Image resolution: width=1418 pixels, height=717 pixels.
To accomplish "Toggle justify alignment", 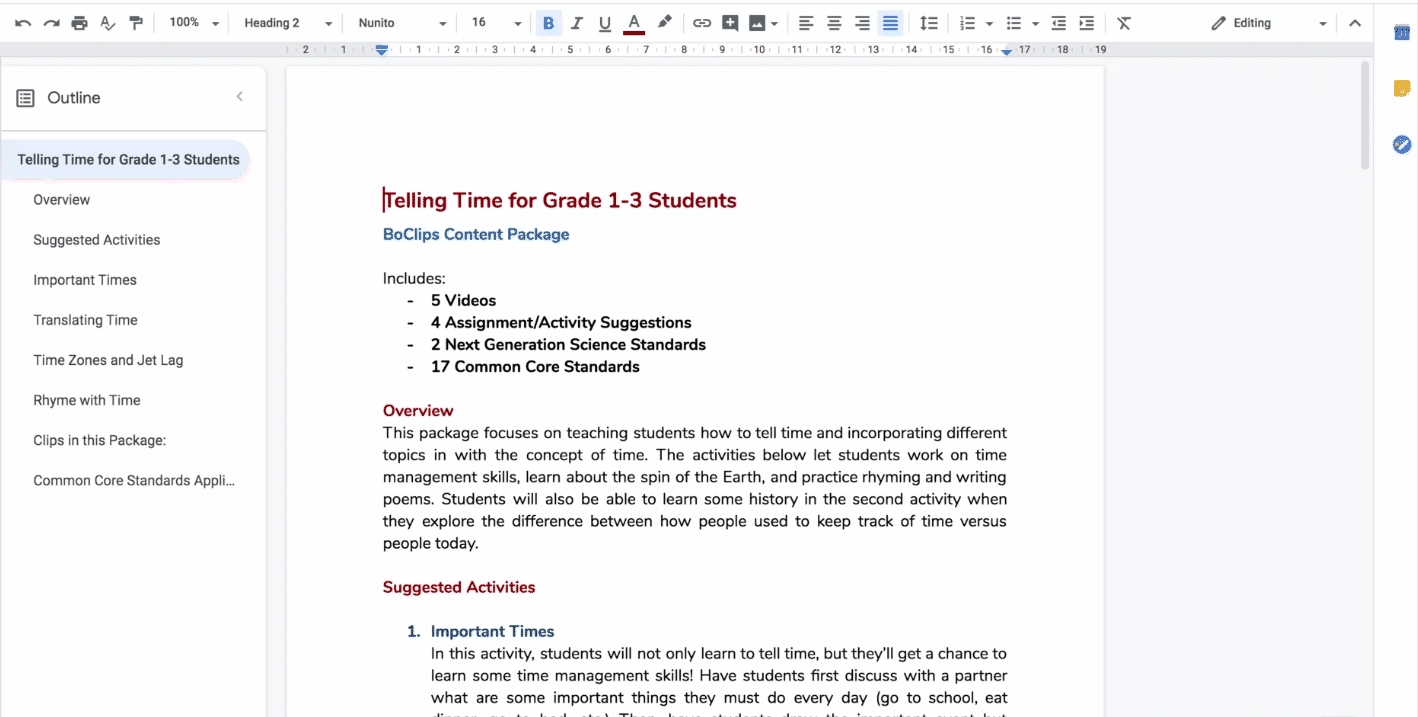I will 890,23.
